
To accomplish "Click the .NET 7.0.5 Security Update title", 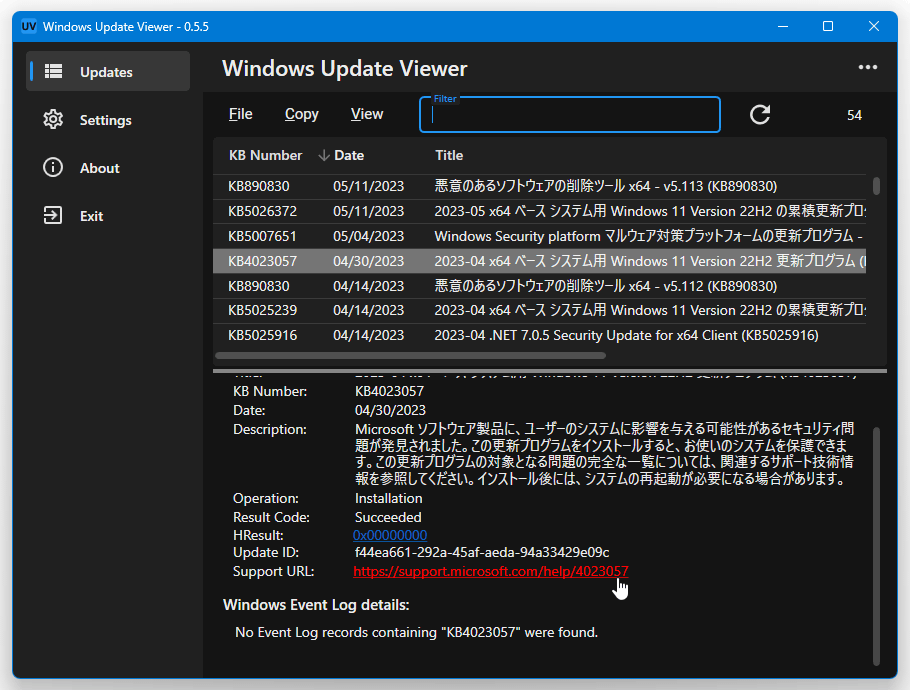I will point(626,335).
